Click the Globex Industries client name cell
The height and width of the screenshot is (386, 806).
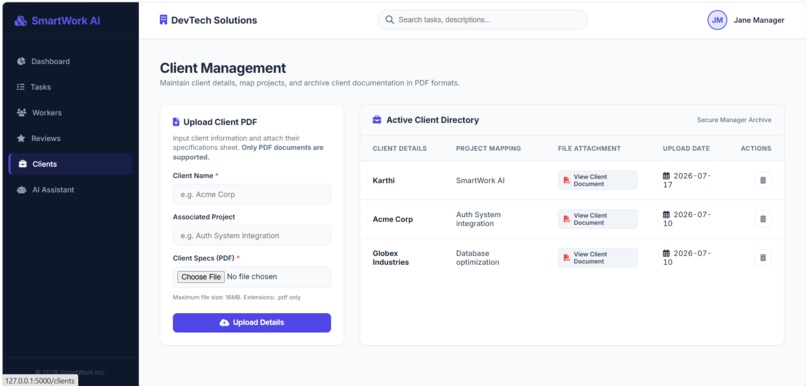click(x=391, y=258)
